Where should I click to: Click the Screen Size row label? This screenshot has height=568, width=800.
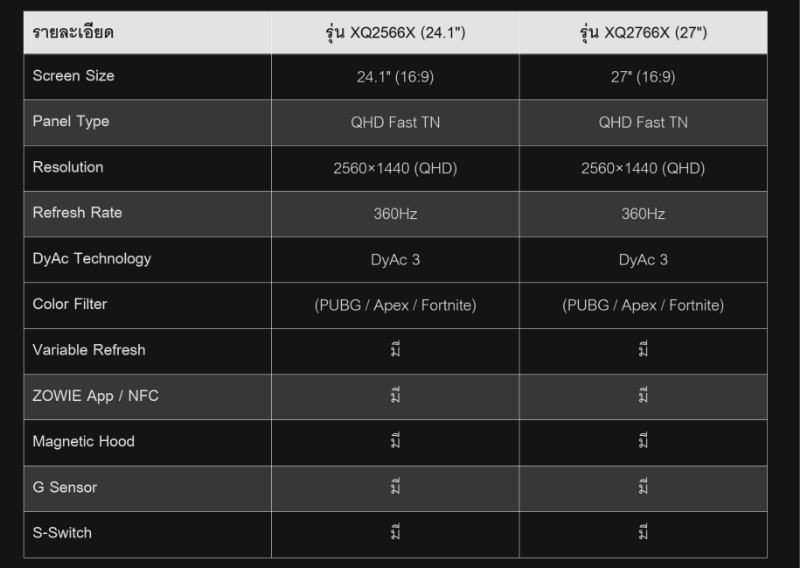click(x=73, y=76)
